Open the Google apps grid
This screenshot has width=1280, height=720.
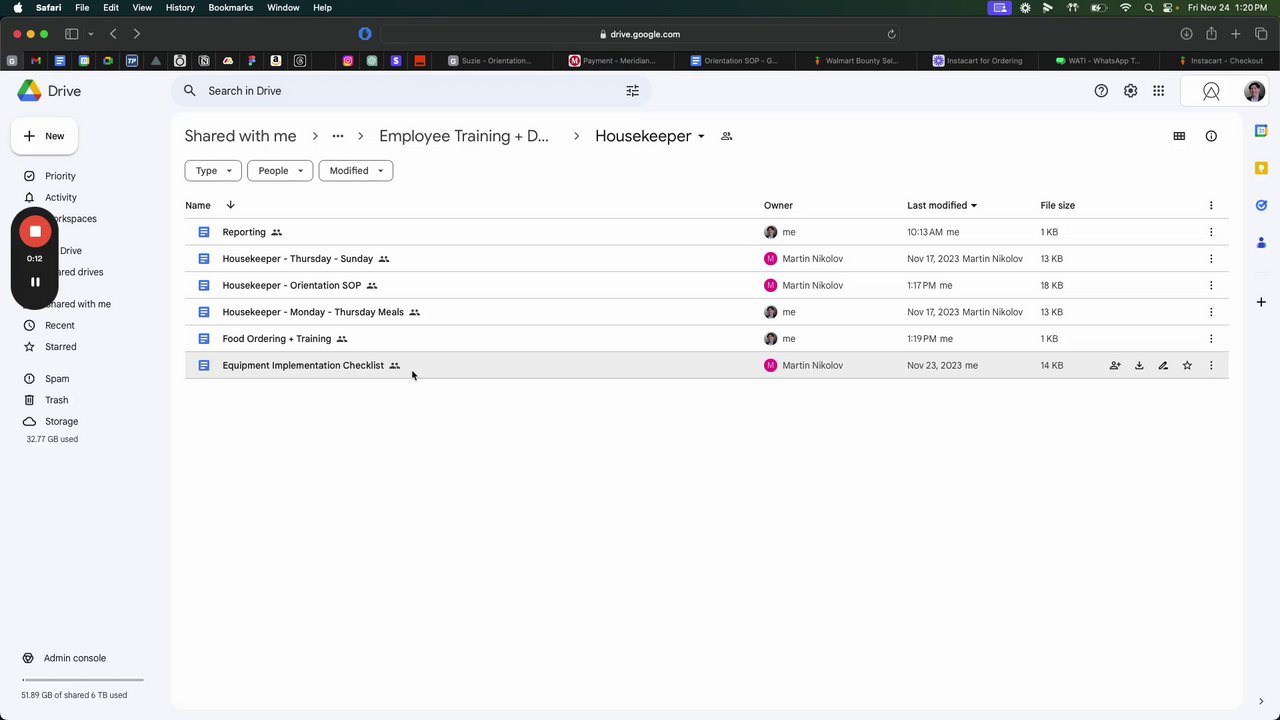1158,91
